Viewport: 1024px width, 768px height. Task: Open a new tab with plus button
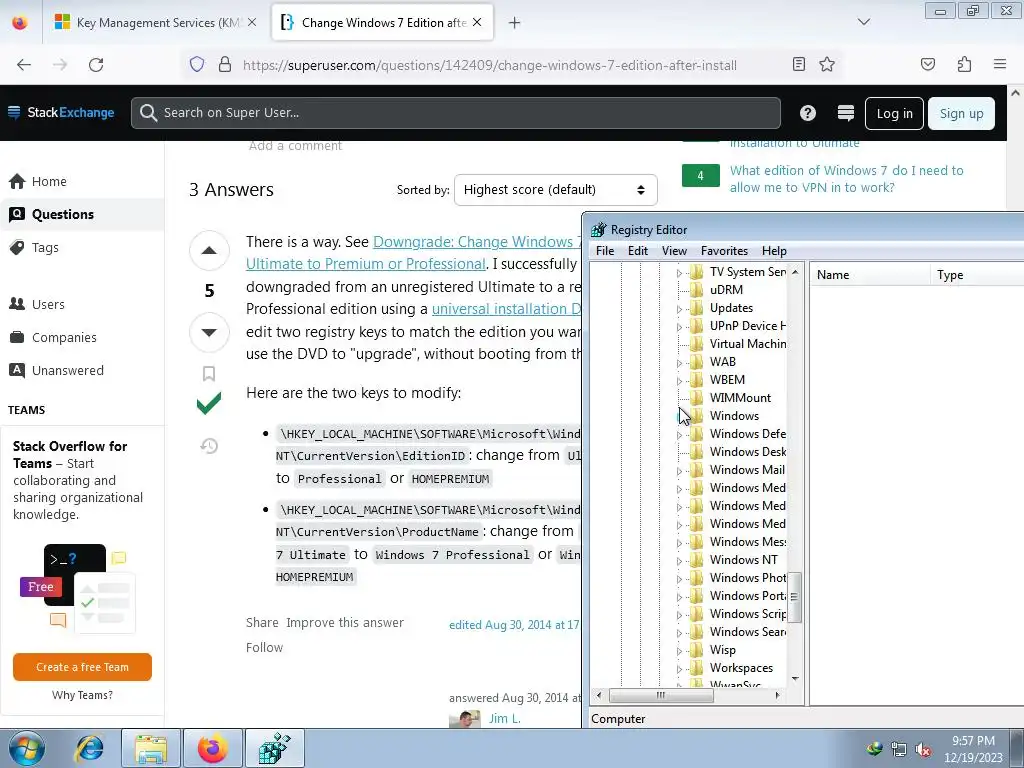tap(515, 23)
